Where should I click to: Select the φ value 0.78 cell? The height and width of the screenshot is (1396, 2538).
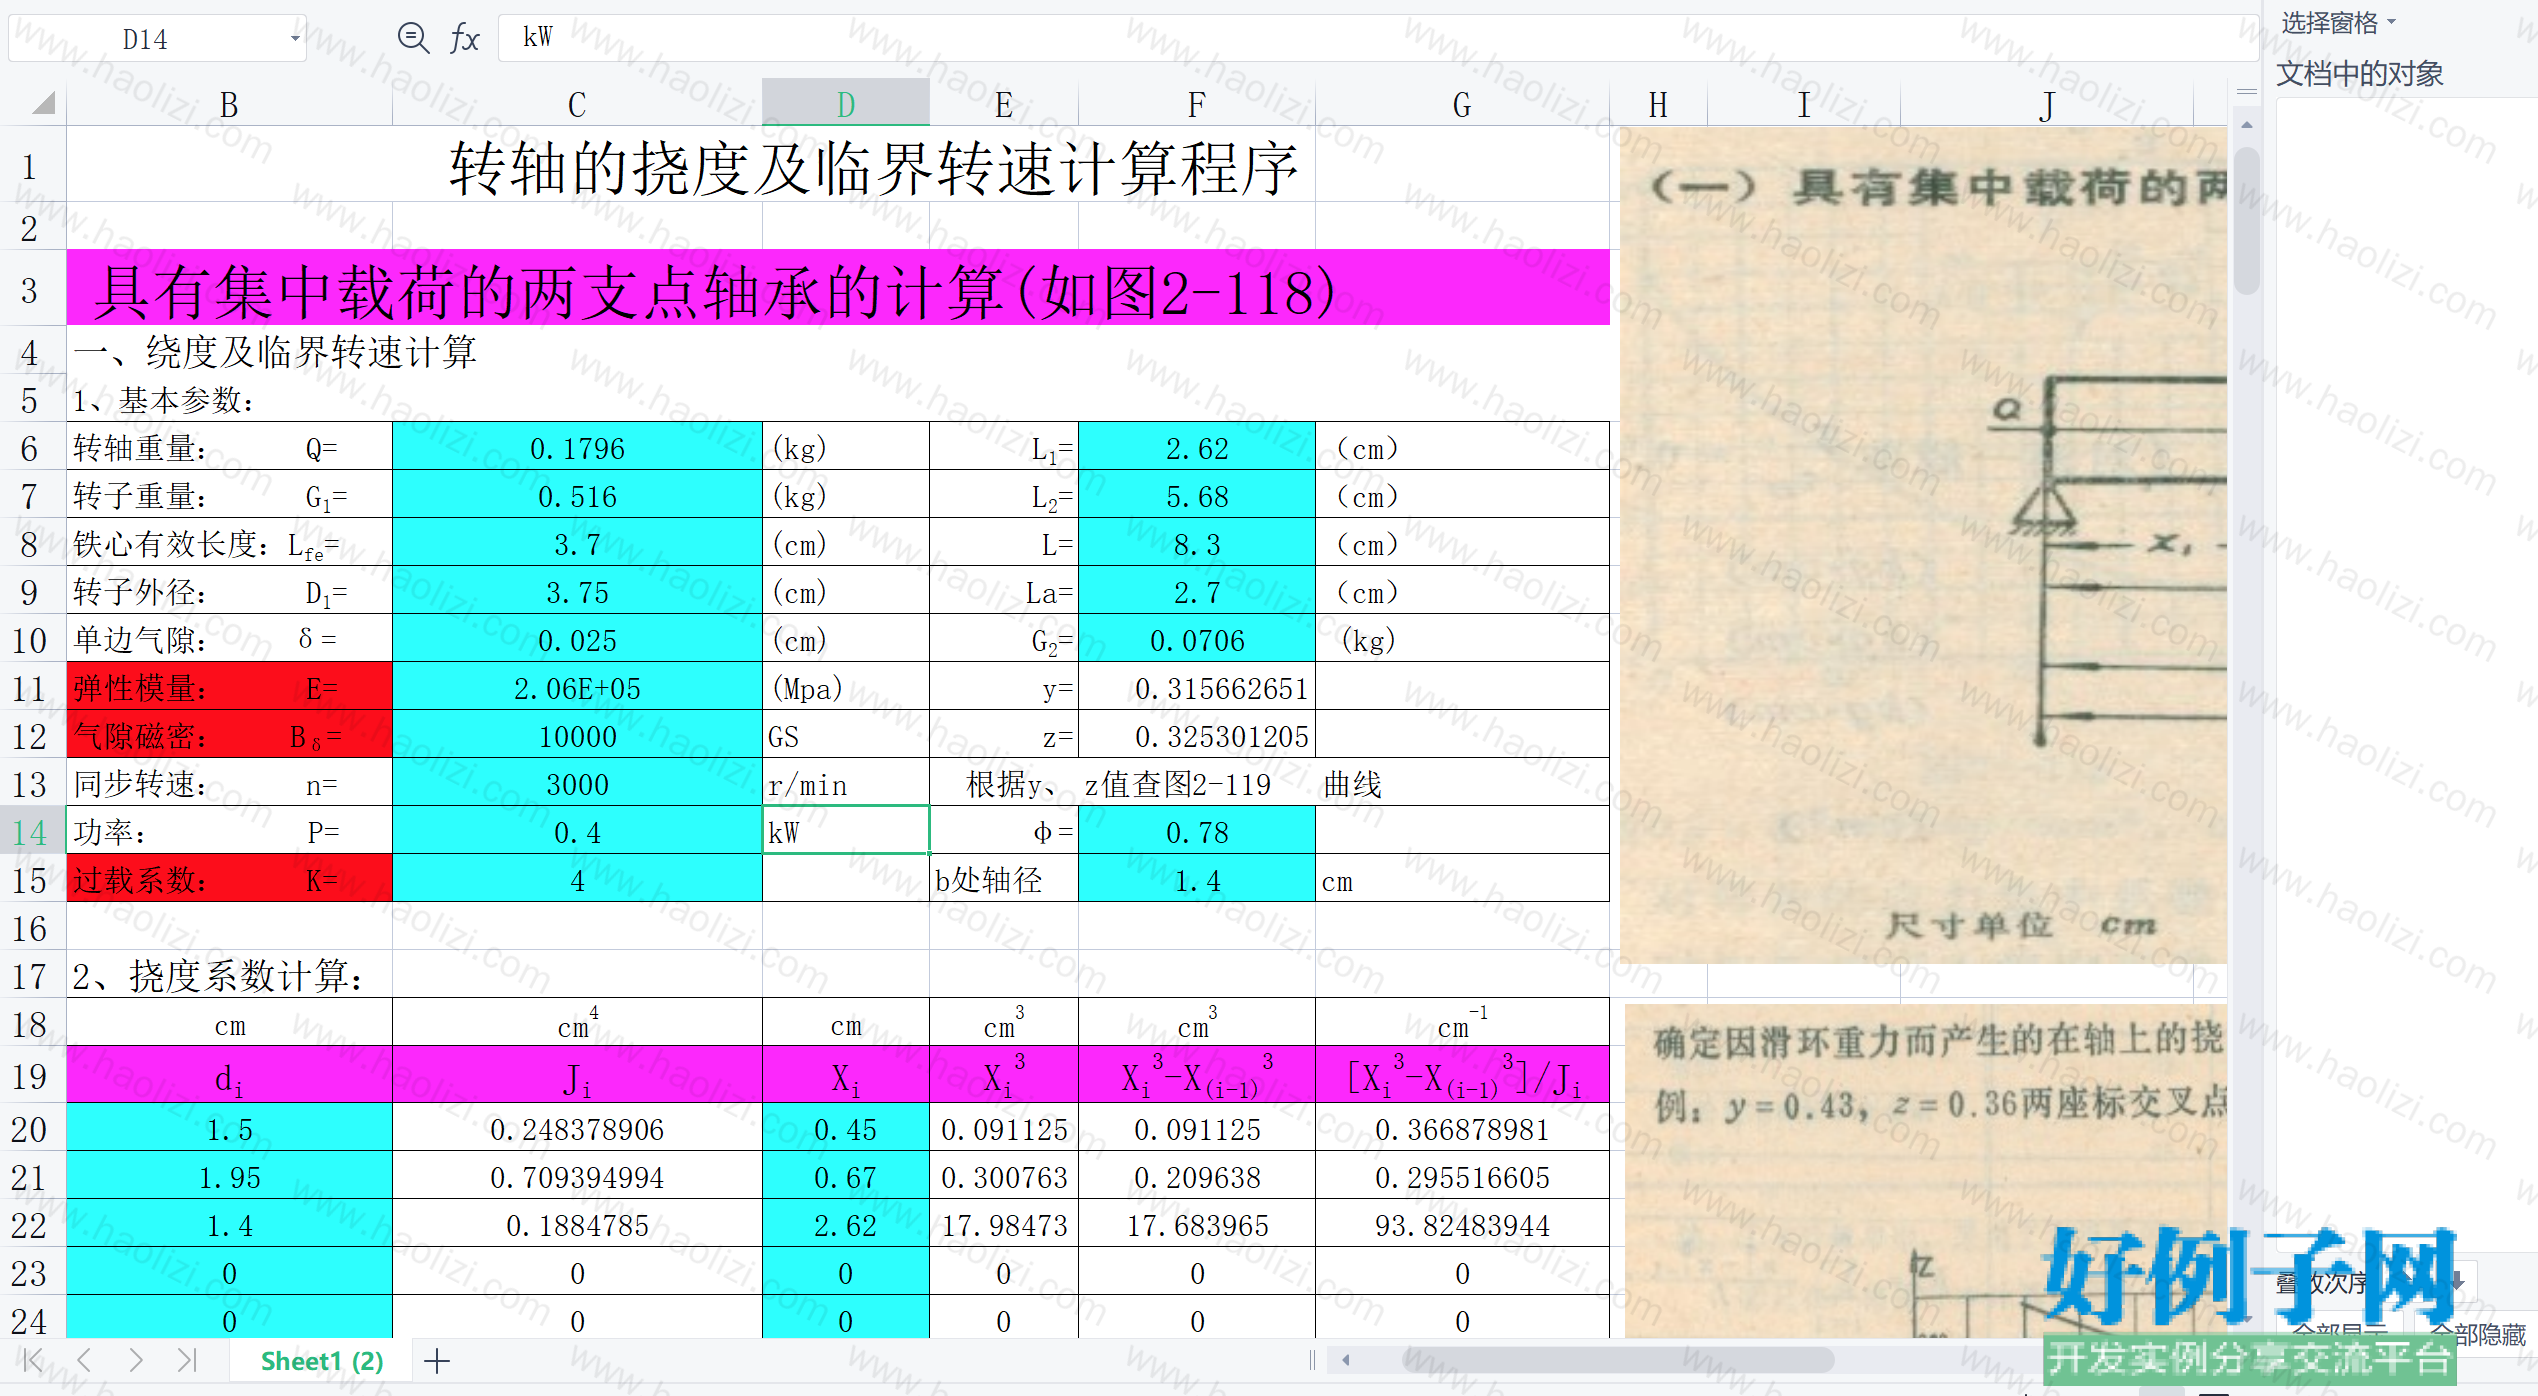click(x=1196, y=831)
